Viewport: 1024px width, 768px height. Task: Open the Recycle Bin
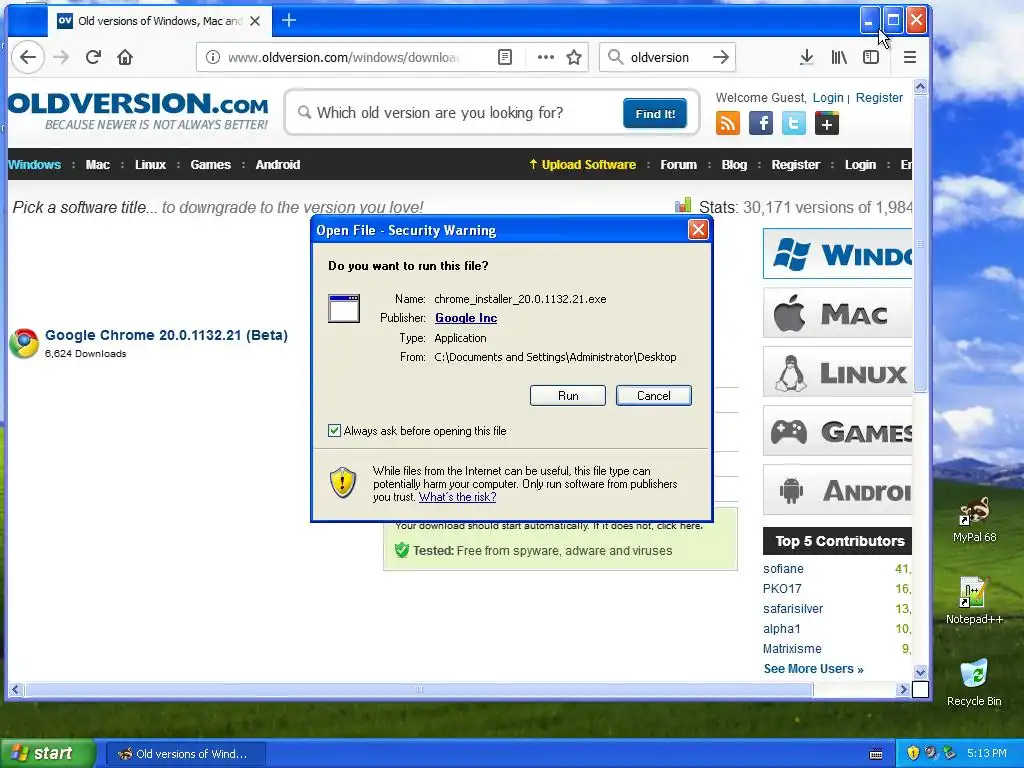coord(974,682)
